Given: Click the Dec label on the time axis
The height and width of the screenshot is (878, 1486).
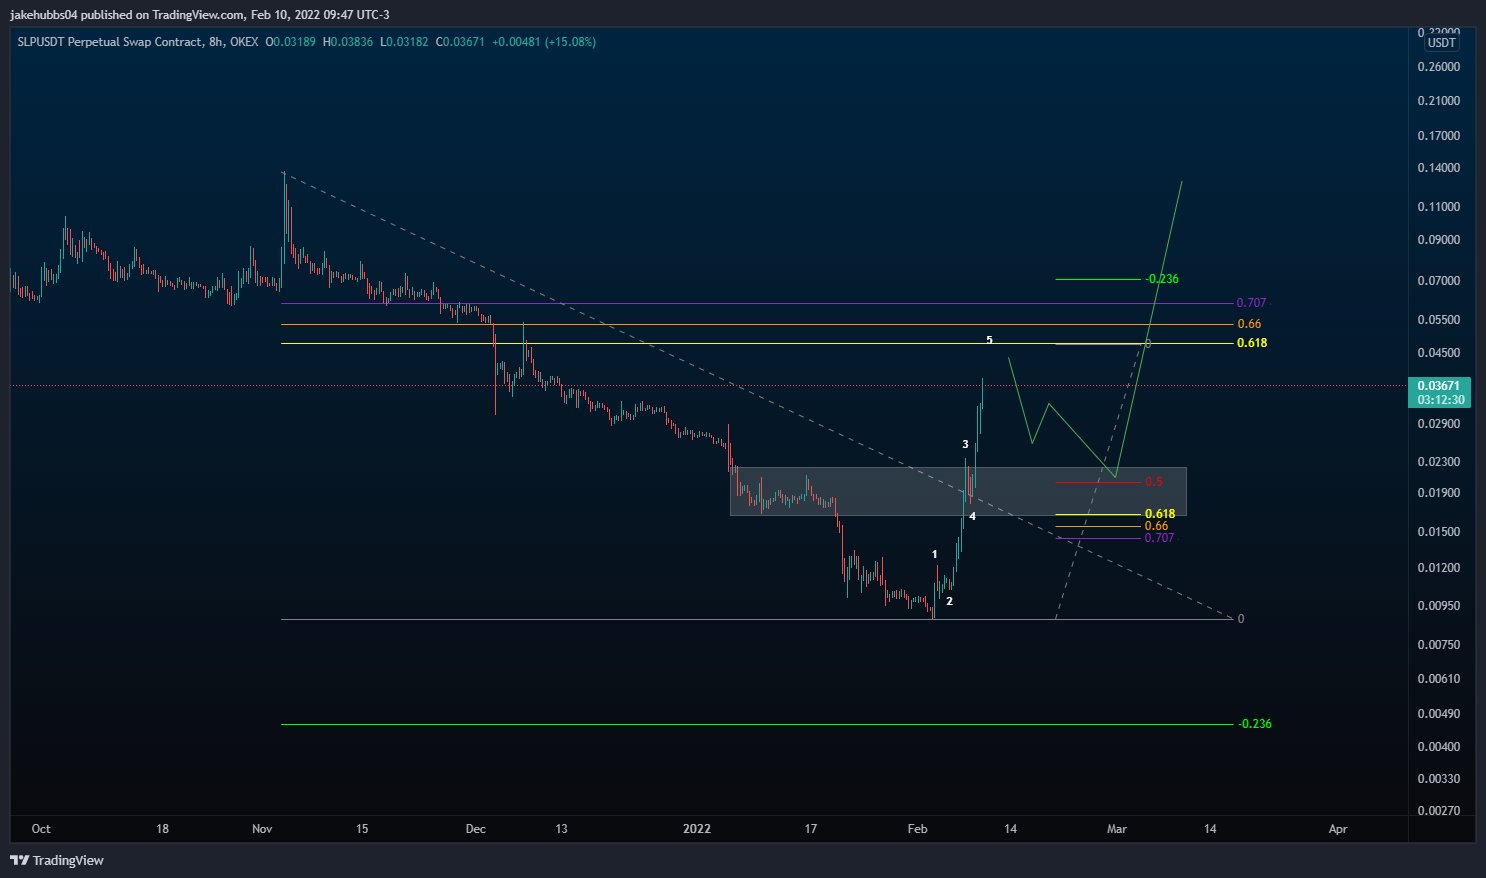Looking at the screenshot, I should [475, 829].
